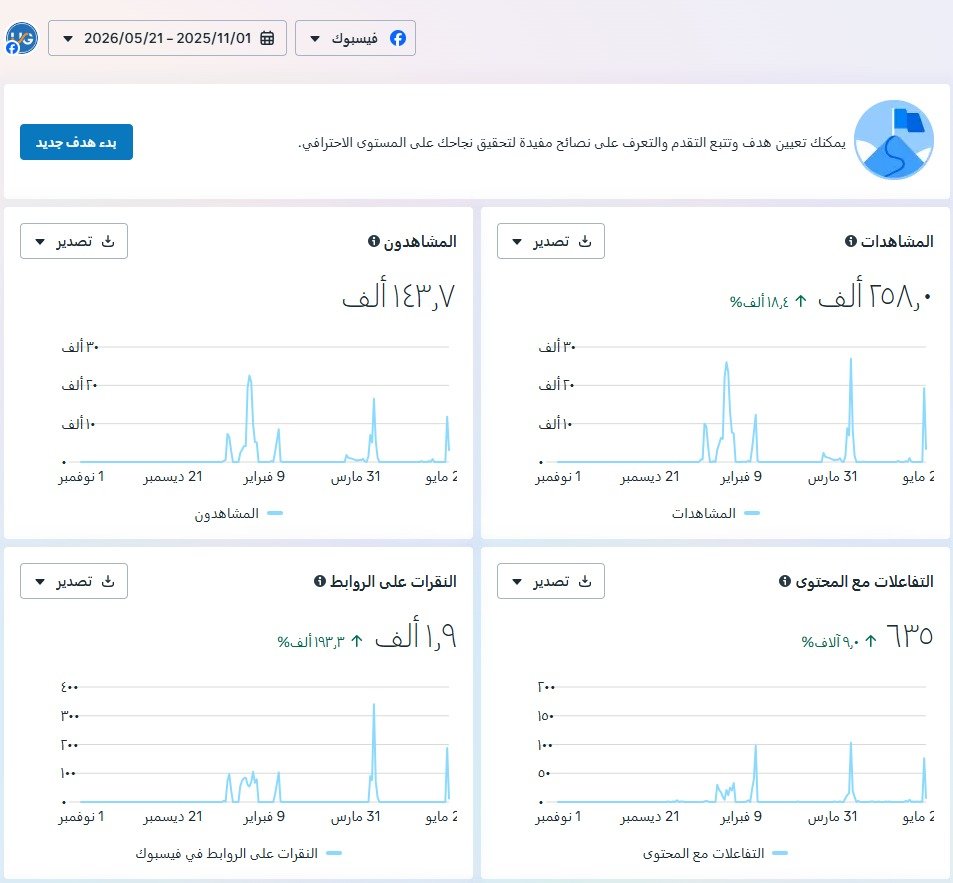
Task: Click info icon next to النقرات على الروابط
Action: click(x=320, y=582)
